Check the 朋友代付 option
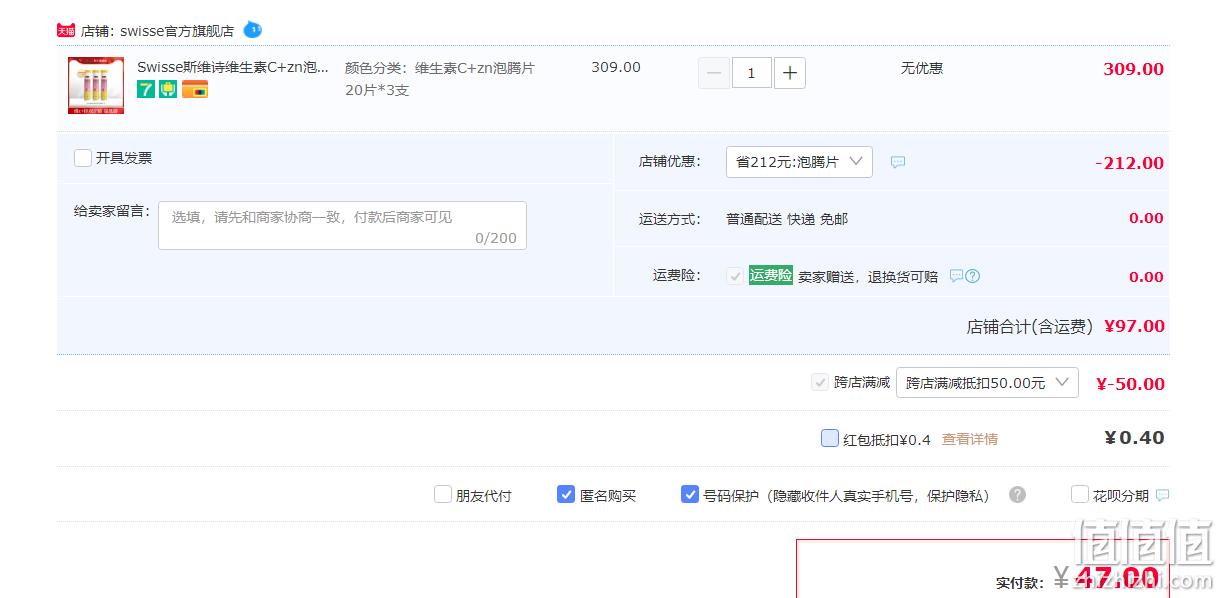This screenshot has width=1222, height=598. 443,494
